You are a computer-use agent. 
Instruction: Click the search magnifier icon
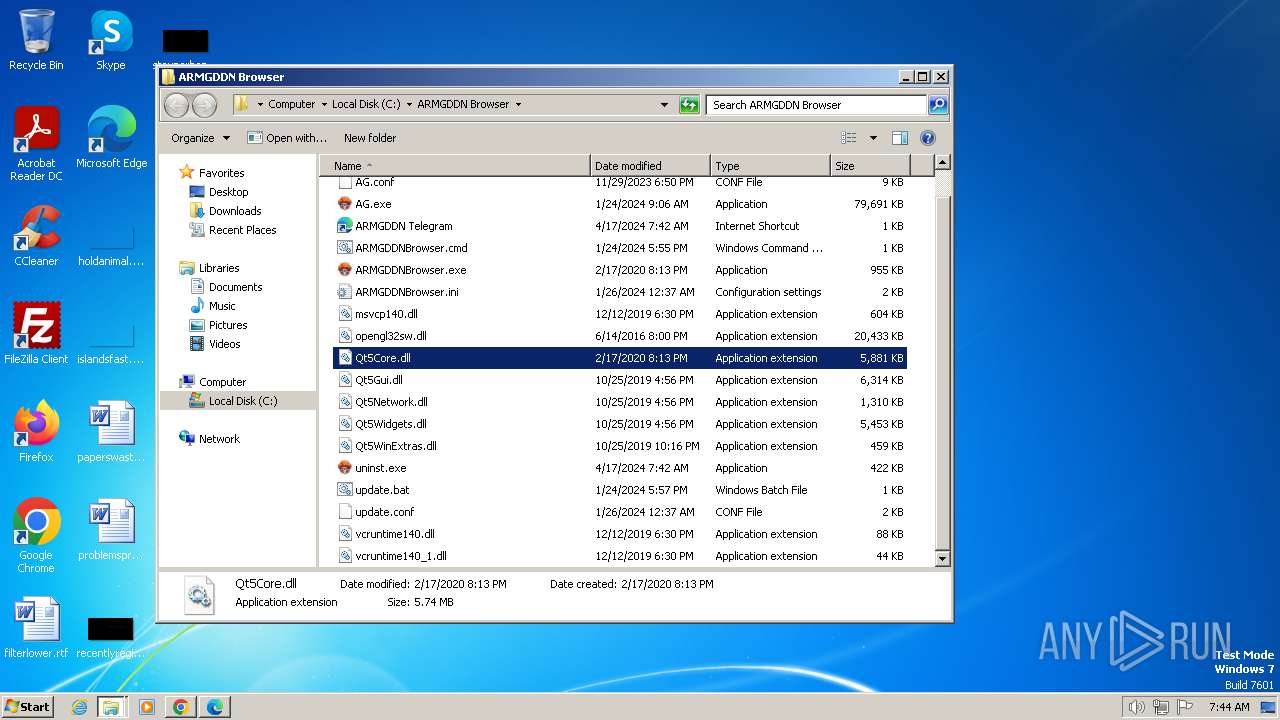(937, 104)
